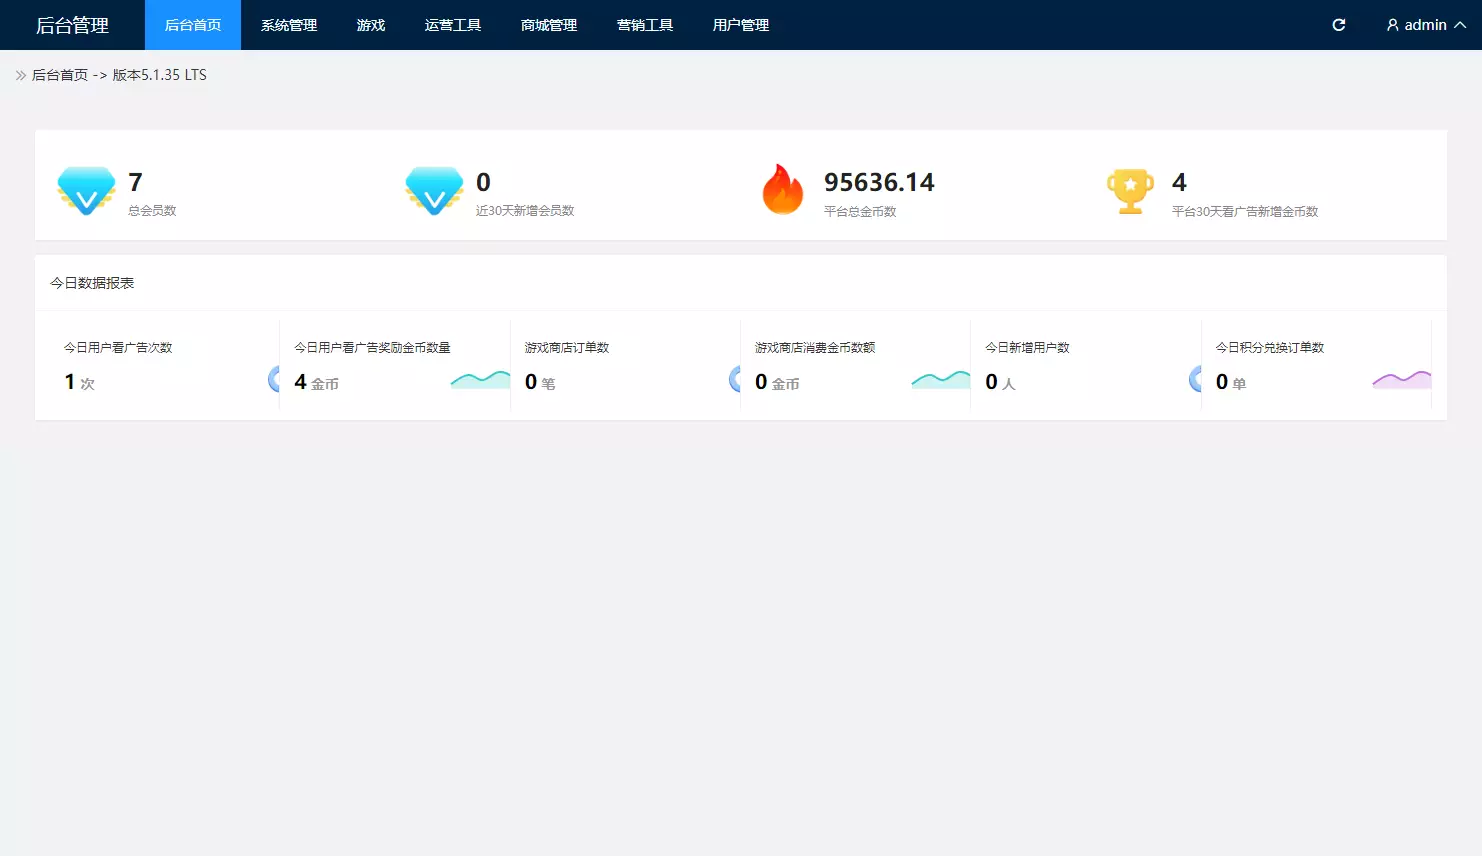Click the platform coin value 95636.14
The image size is (1482, 856).
(879, 182)
